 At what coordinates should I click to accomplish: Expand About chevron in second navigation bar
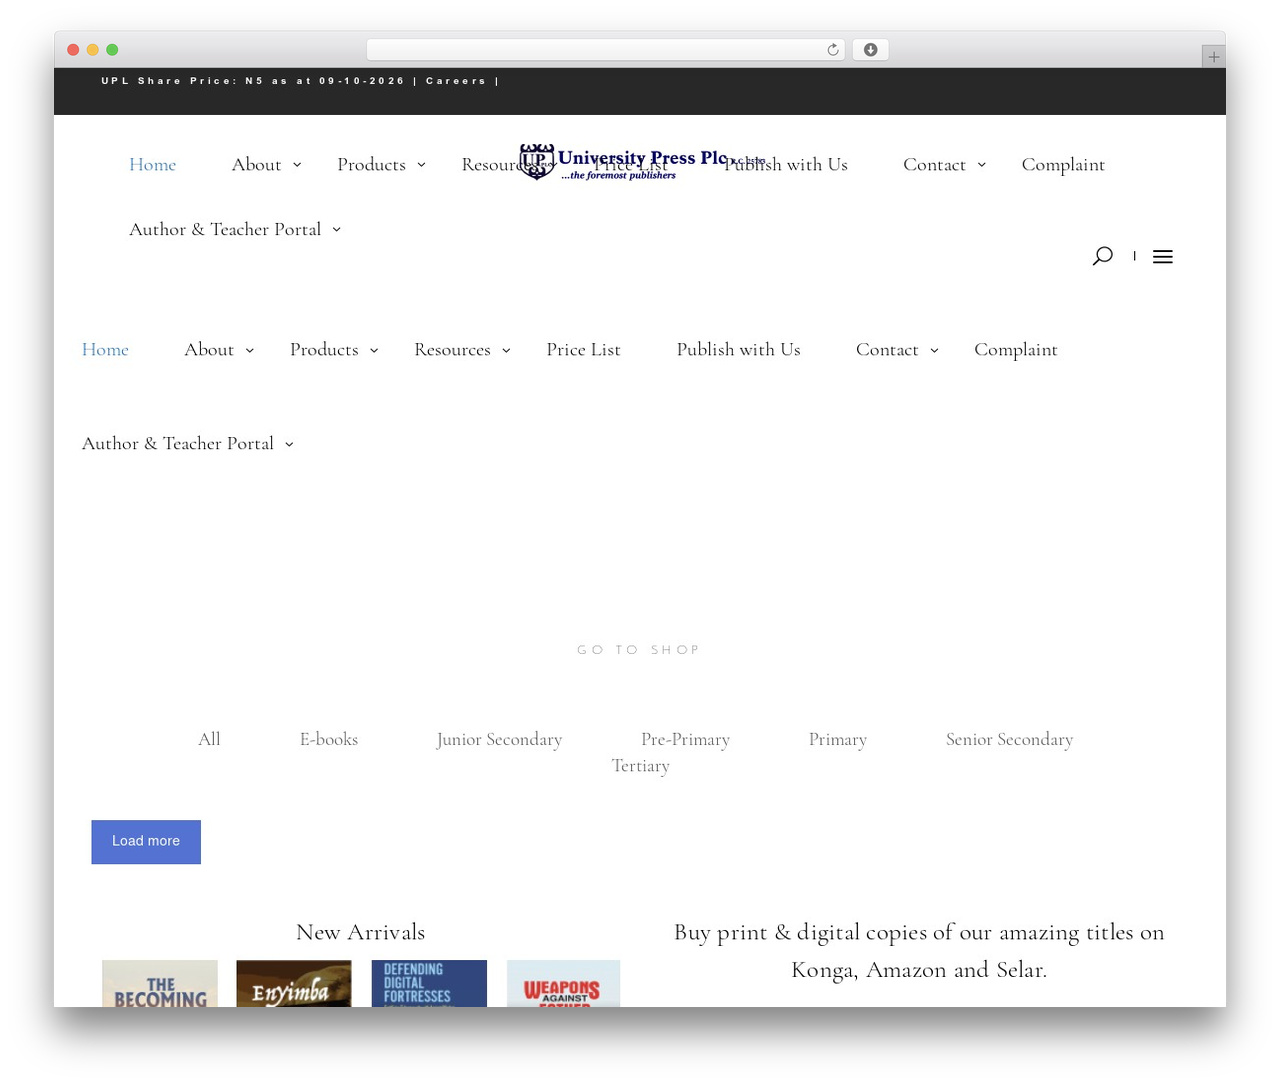coord(250,350)
